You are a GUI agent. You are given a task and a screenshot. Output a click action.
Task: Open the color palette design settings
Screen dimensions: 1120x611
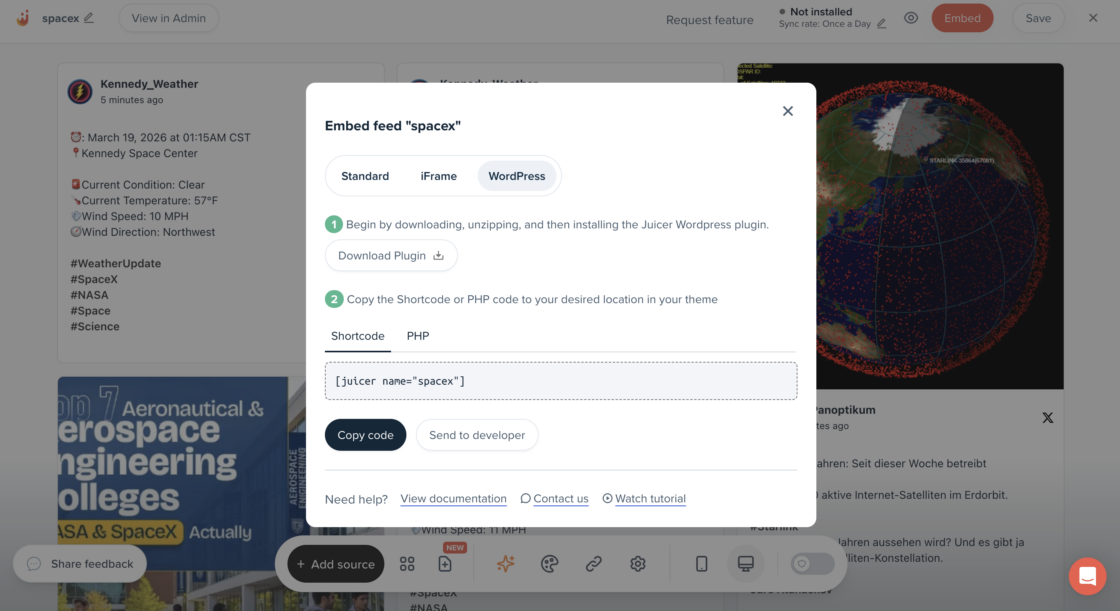coord(549,564)
